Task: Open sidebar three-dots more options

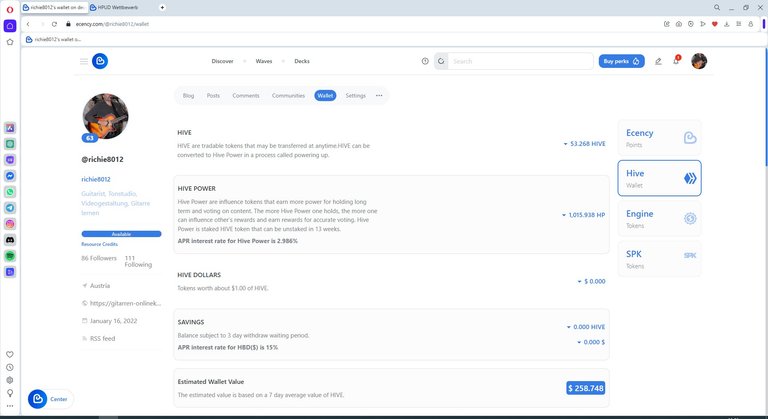Action: 10,406
